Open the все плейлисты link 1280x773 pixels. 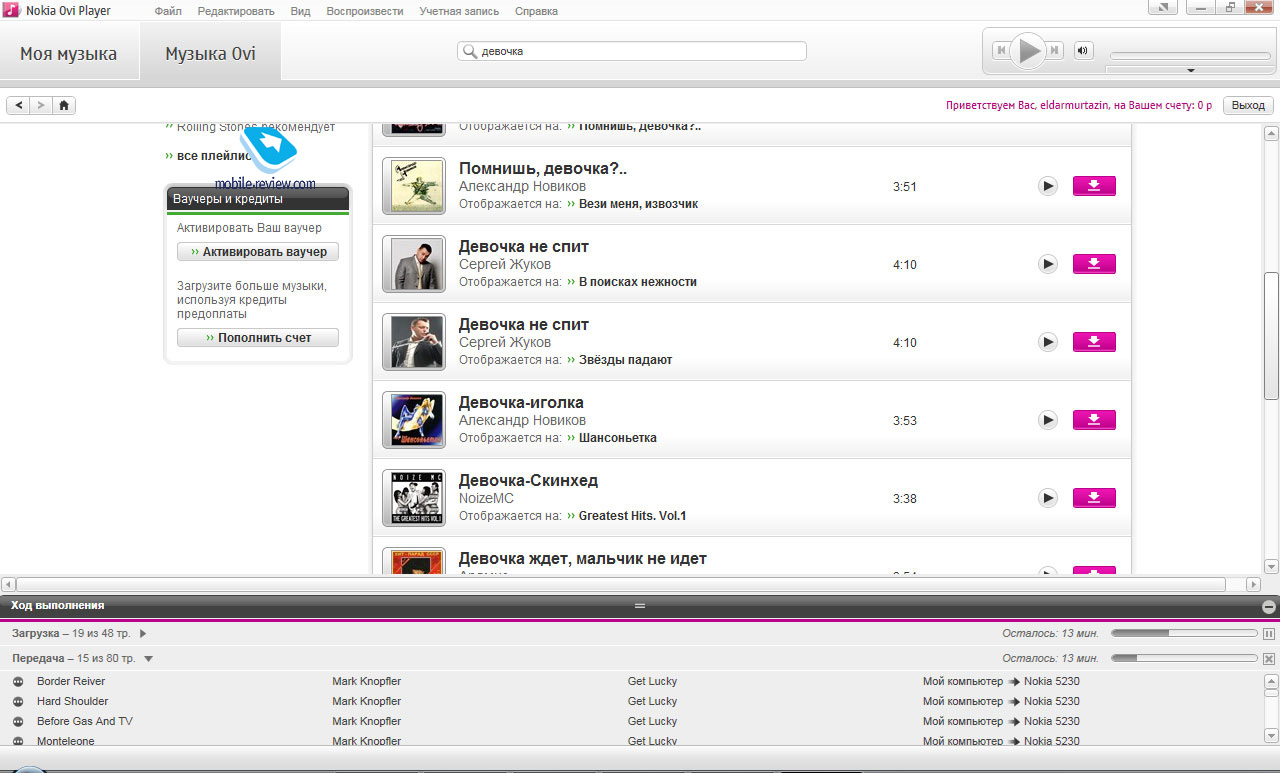[210, 156]
